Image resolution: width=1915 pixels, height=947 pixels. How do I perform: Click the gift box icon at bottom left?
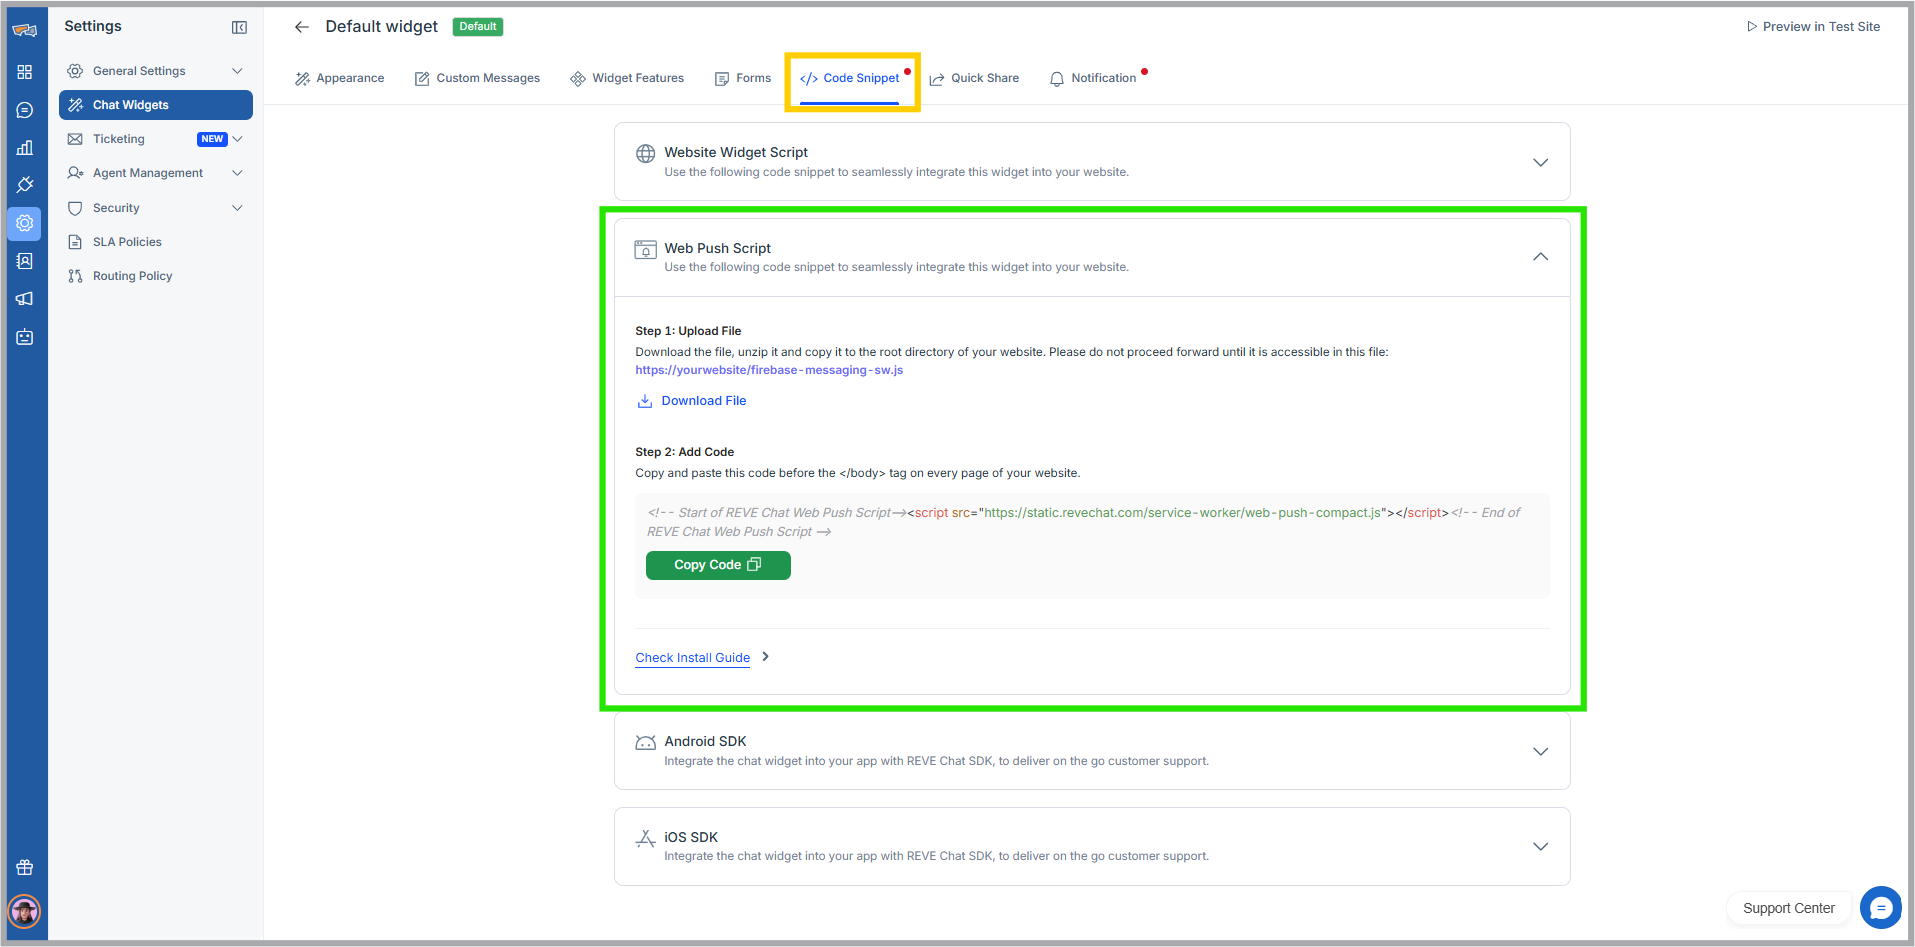pos(25,867)
